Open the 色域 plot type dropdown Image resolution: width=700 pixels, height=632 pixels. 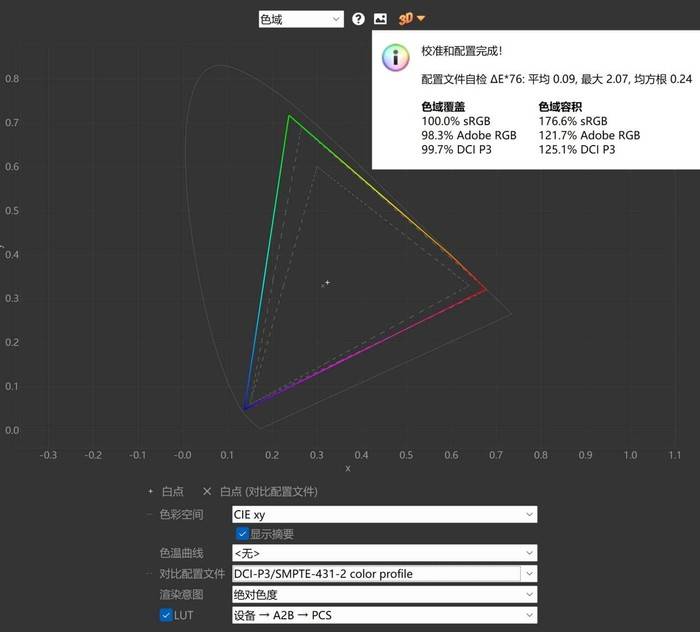coord(301,19)
